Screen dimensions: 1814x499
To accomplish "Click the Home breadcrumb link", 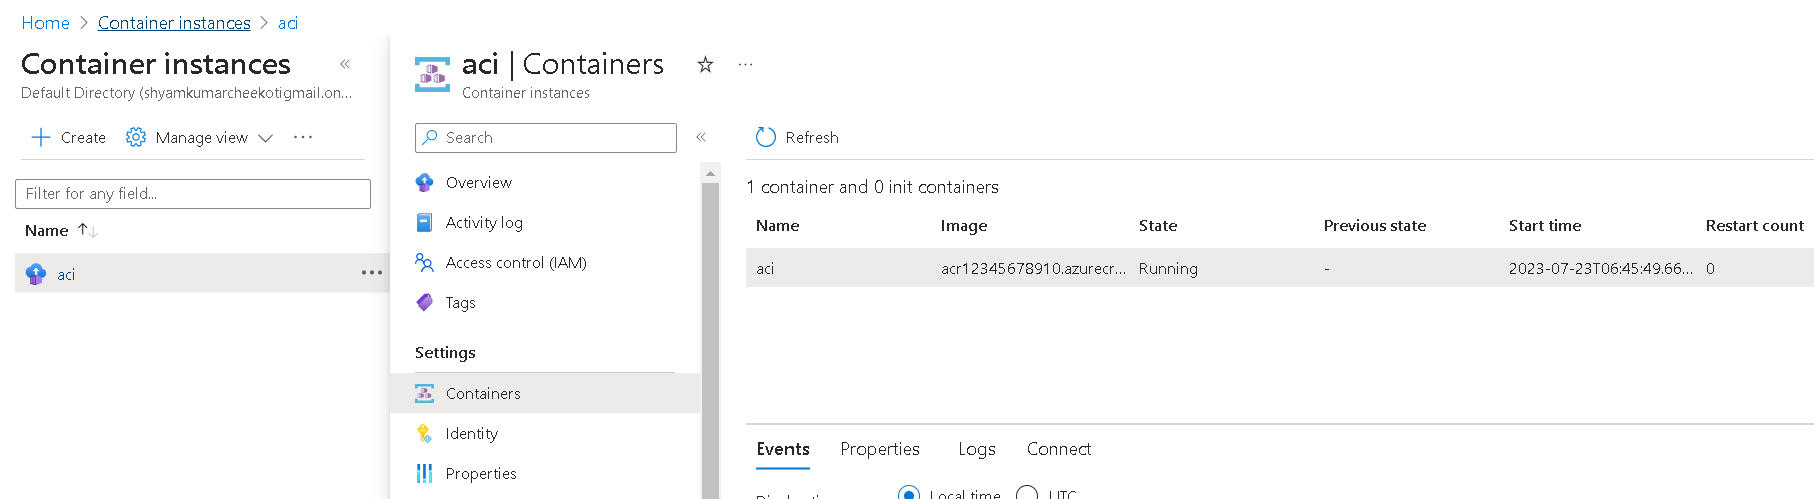I will (45, 23).
